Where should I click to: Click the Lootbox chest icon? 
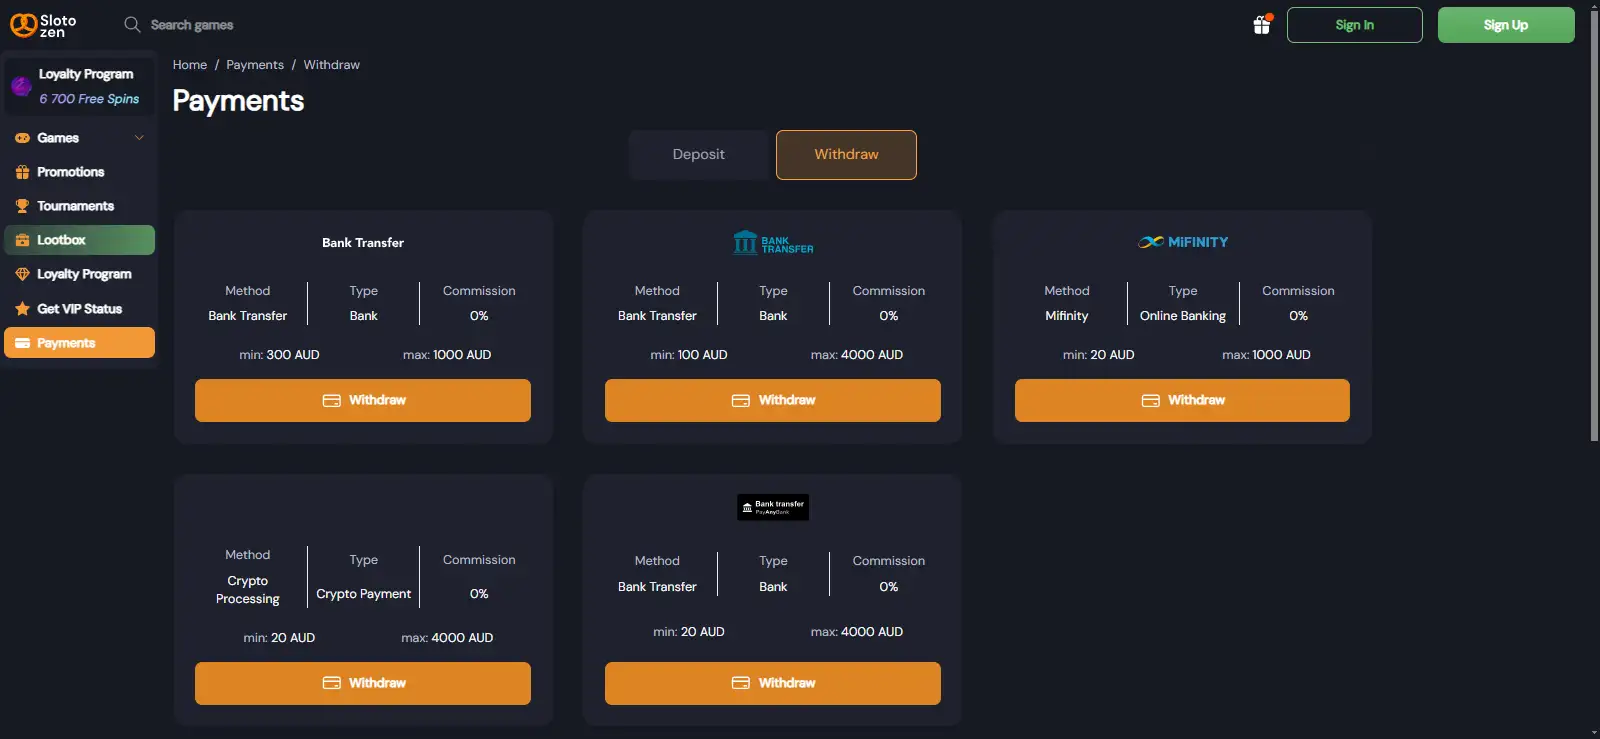coord(22,240)
